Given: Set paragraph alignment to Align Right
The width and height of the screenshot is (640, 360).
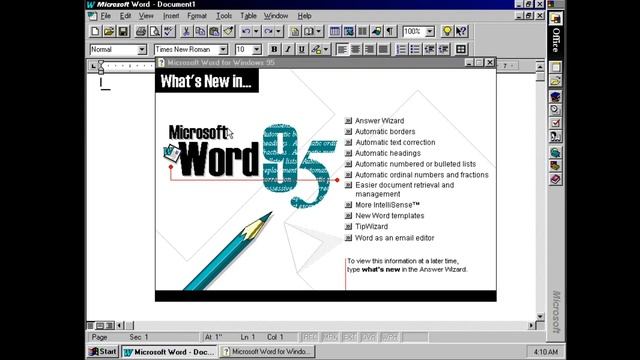Looking at the screenshot, I should [370, 49].
